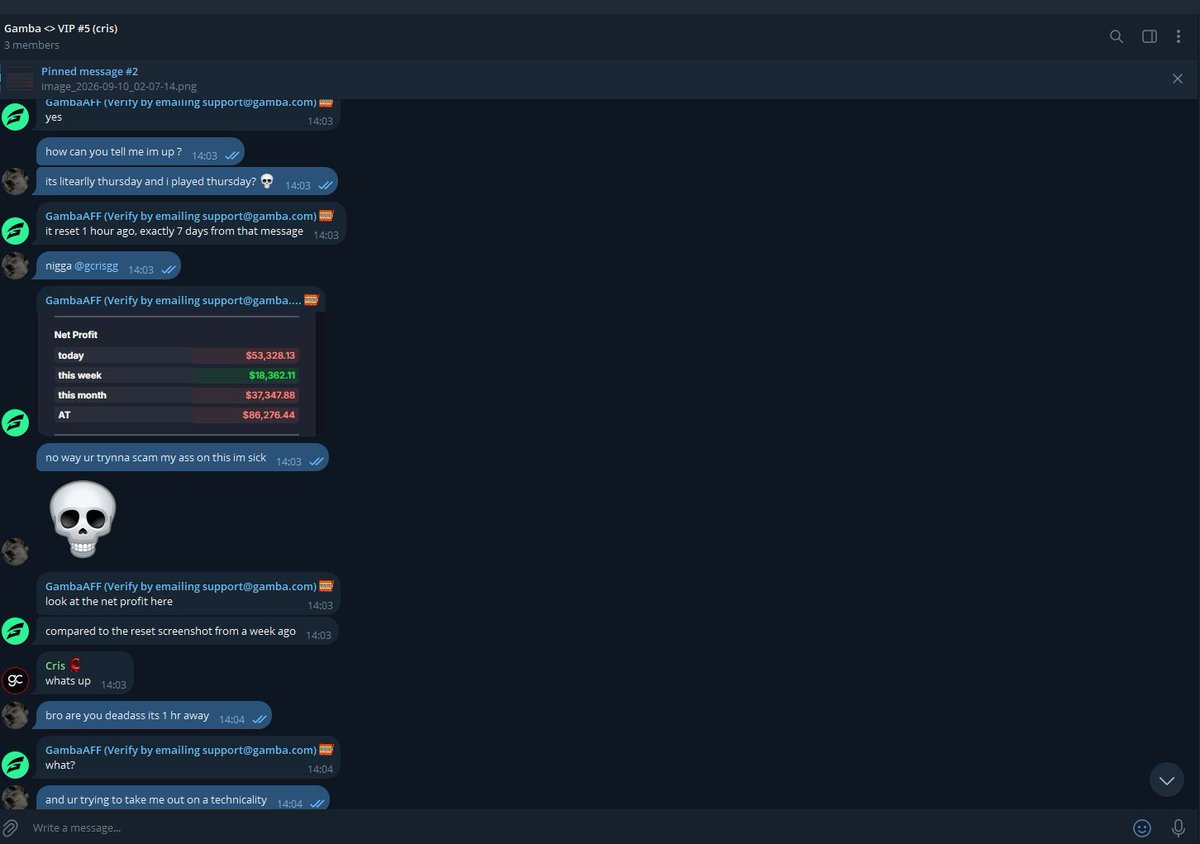Viewport: 1200px width, 844px height.
Task: Click the 'how can you tell me im up ?' message
Action: click(141, 152)
